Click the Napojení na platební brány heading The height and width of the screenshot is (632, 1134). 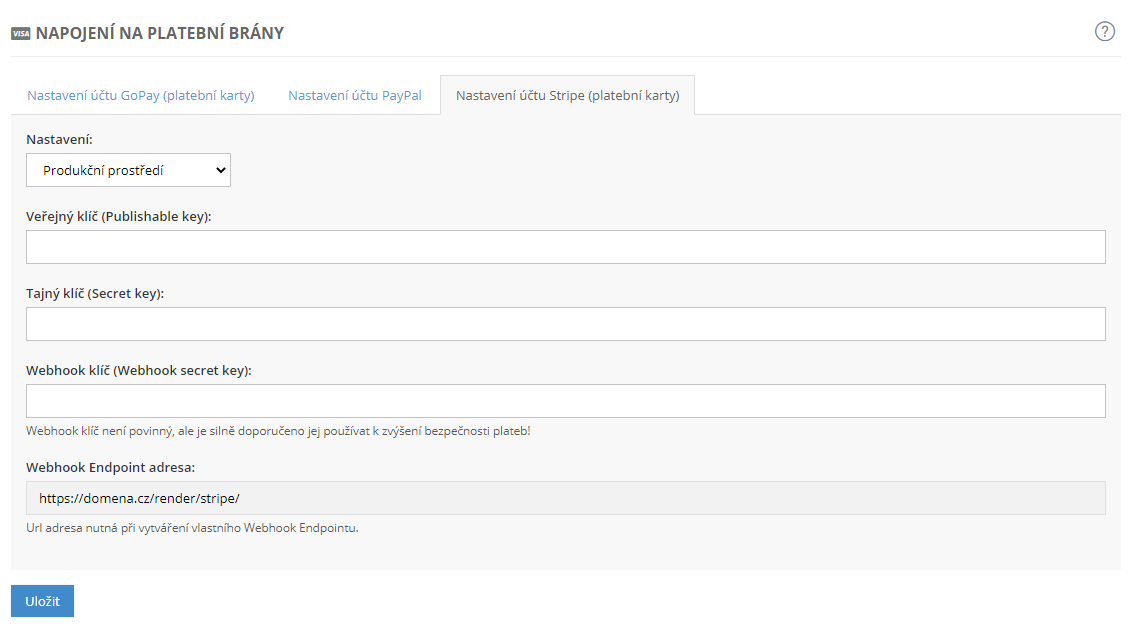tap(160, 33)
